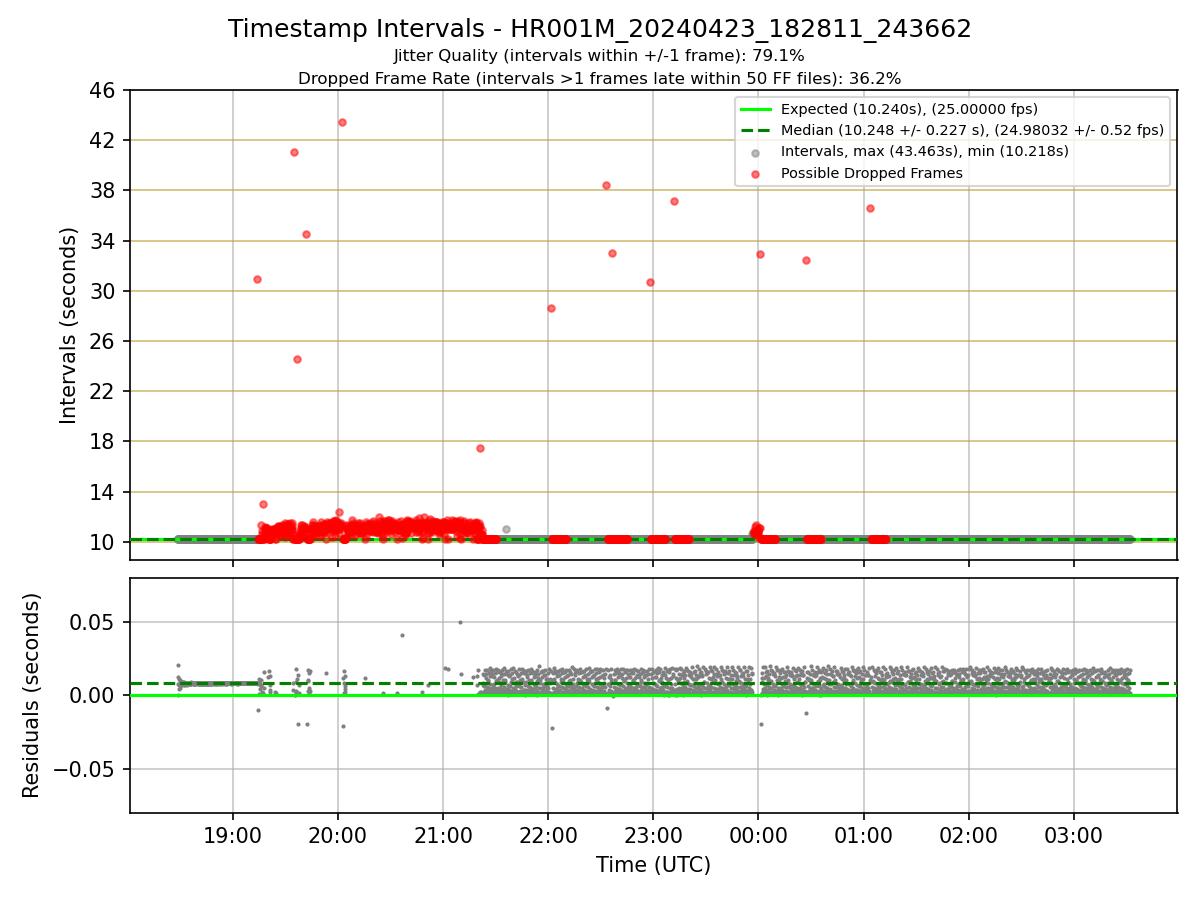
Task: Click legend entry Expected (10.240s)
Action: point(909,109)
